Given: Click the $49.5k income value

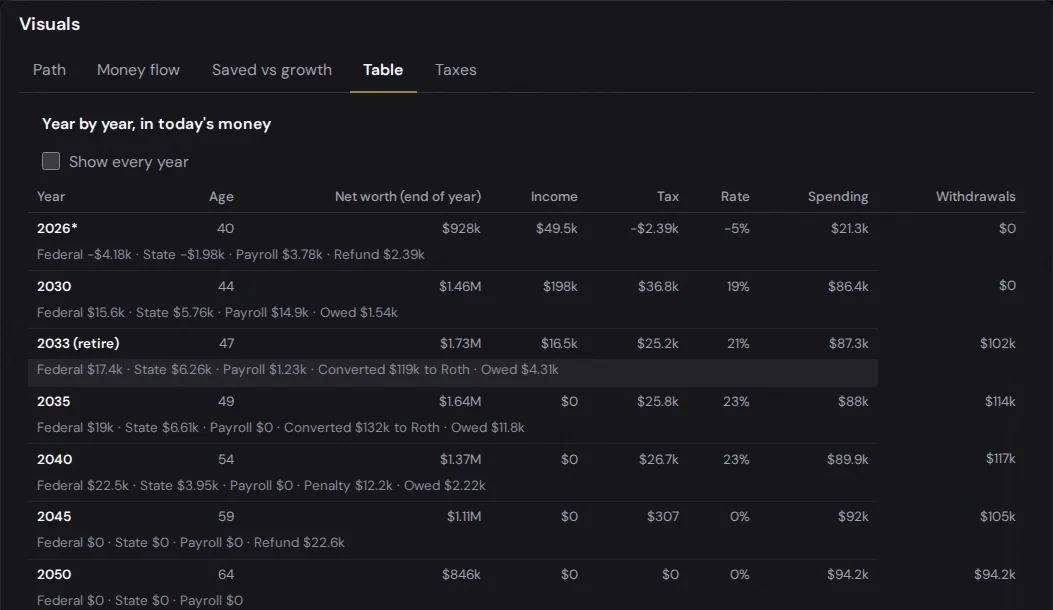Looking at the screenshot, I should tap(557, 228).
